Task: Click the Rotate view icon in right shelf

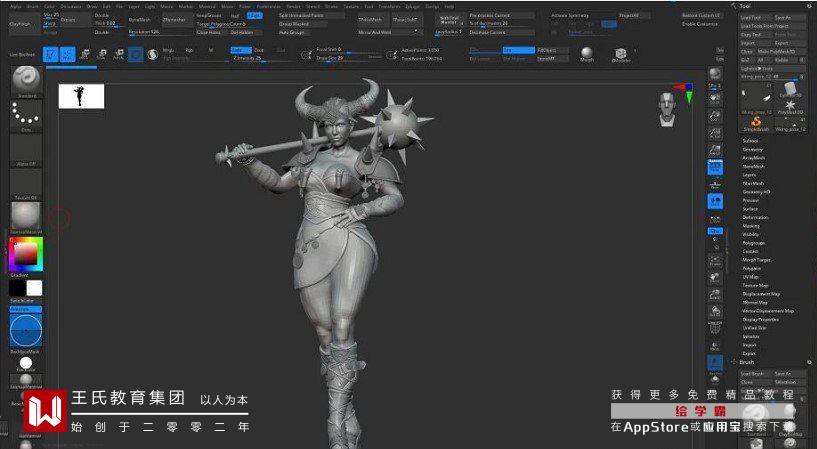Action: pyautogui.click(x=715, y=313)
